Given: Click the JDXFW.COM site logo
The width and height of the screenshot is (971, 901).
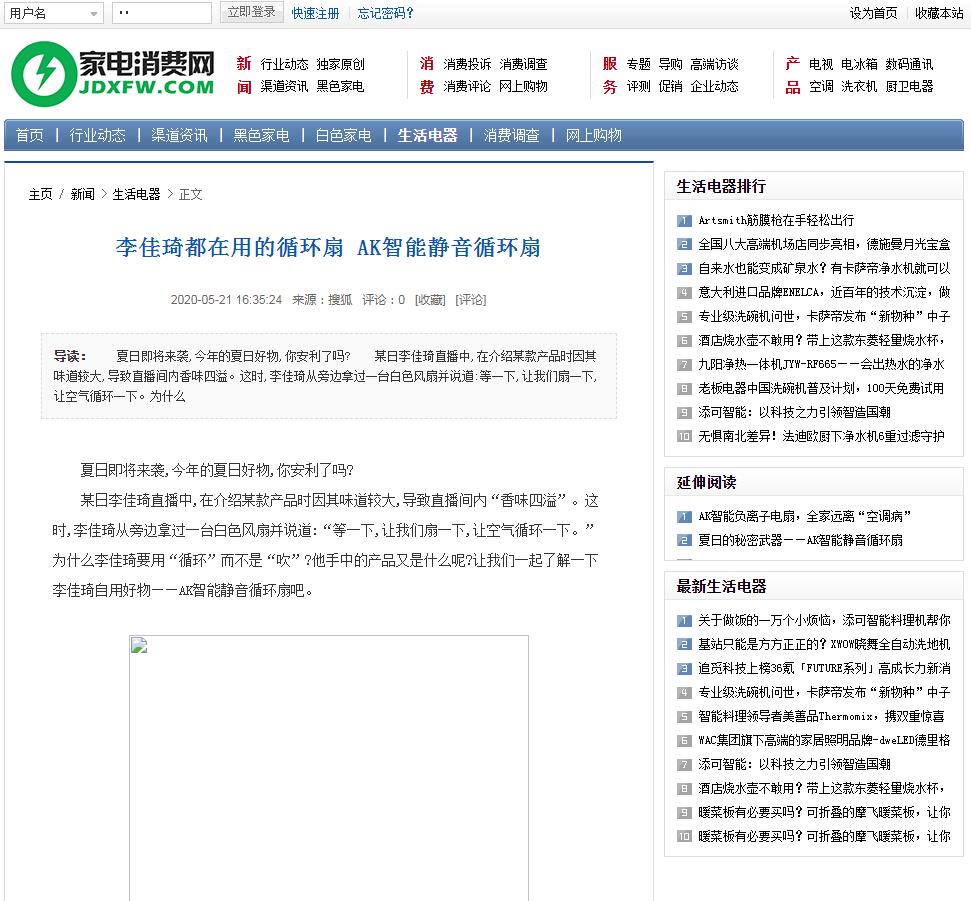Looking at the screenshot, I should tap(113, 74).
